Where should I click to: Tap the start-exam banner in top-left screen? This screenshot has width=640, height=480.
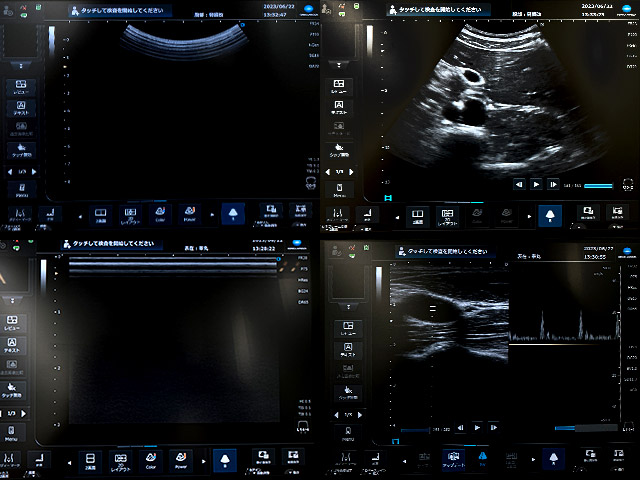[x=120, y=11]
